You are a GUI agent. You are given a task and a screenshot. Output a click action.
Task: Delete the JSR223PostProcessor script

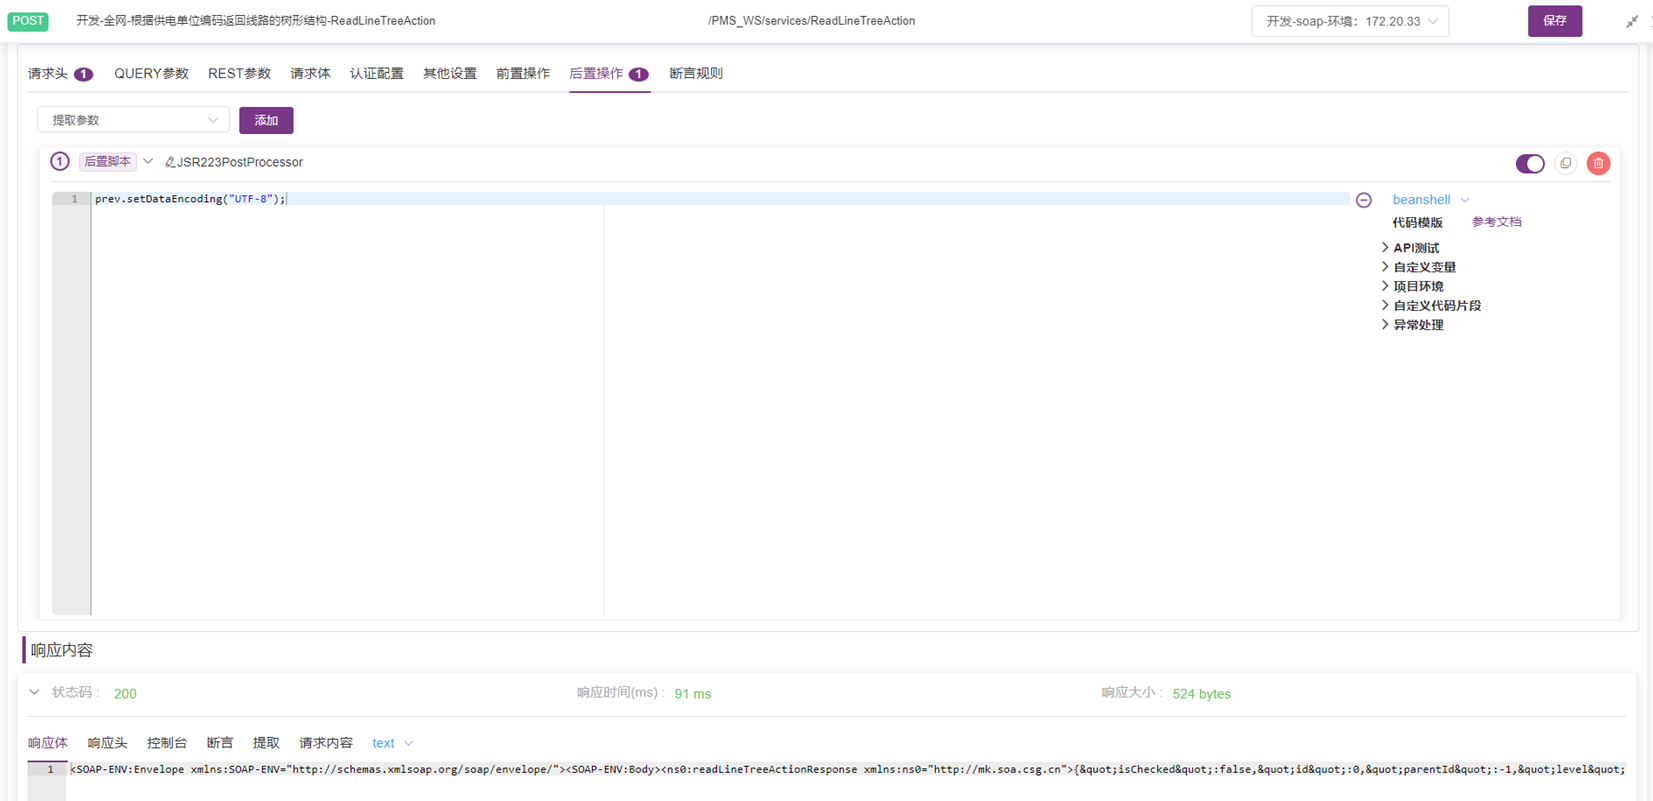tap(1598, 163)
